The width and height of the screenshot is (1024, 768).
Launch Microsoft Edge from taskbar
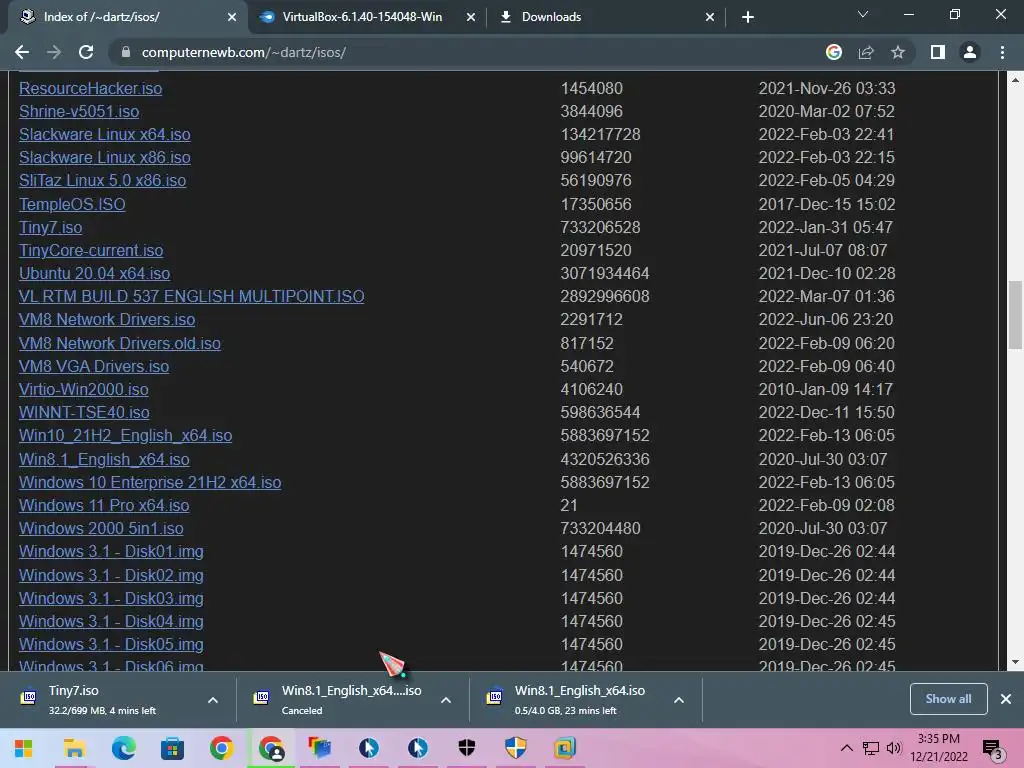click(x=123, y=748)
